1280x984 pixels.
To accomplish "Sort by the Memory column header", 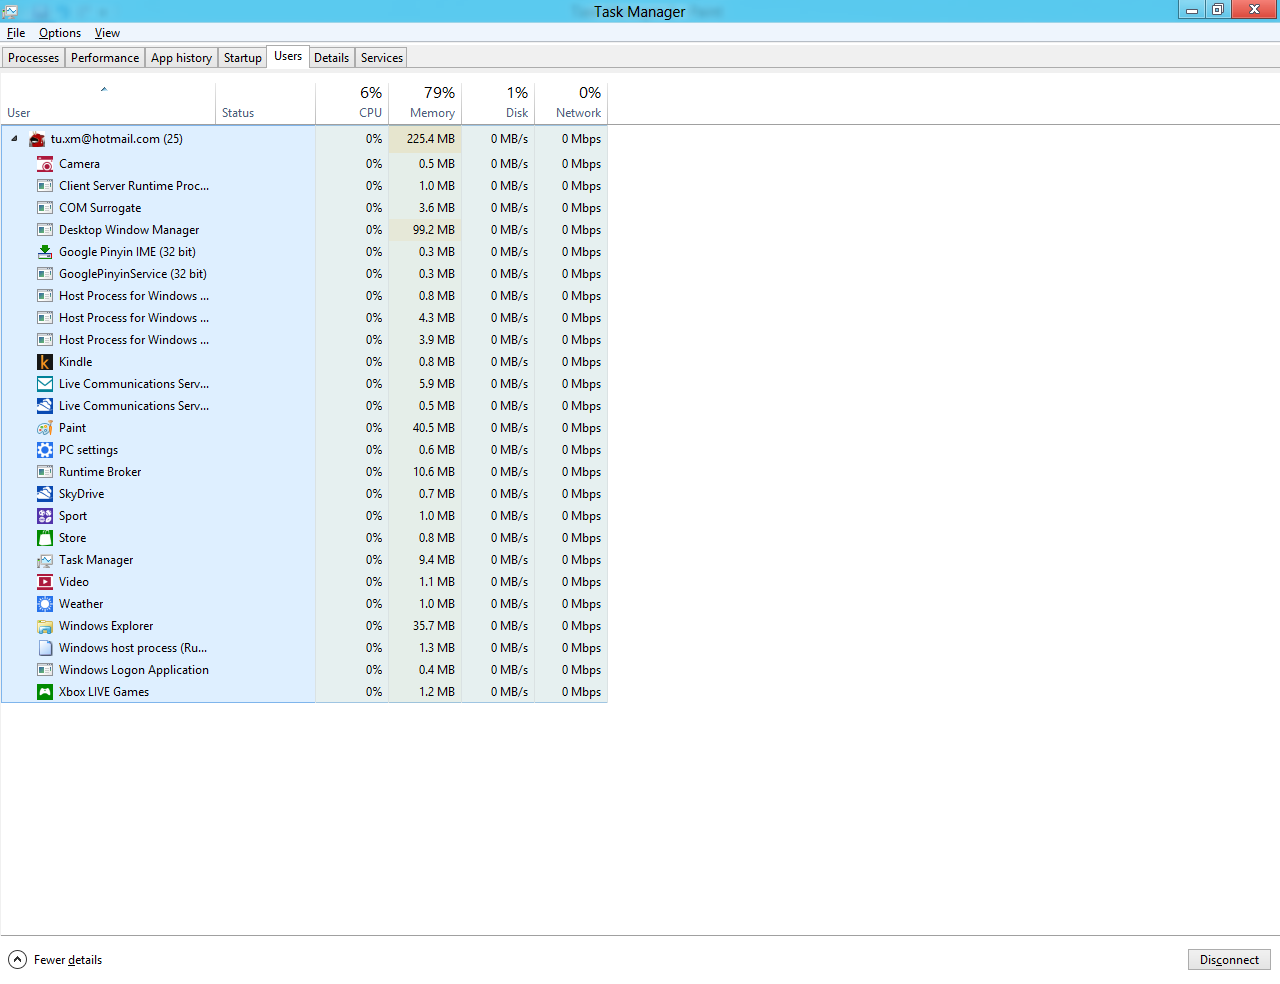I will click(425, 103).
